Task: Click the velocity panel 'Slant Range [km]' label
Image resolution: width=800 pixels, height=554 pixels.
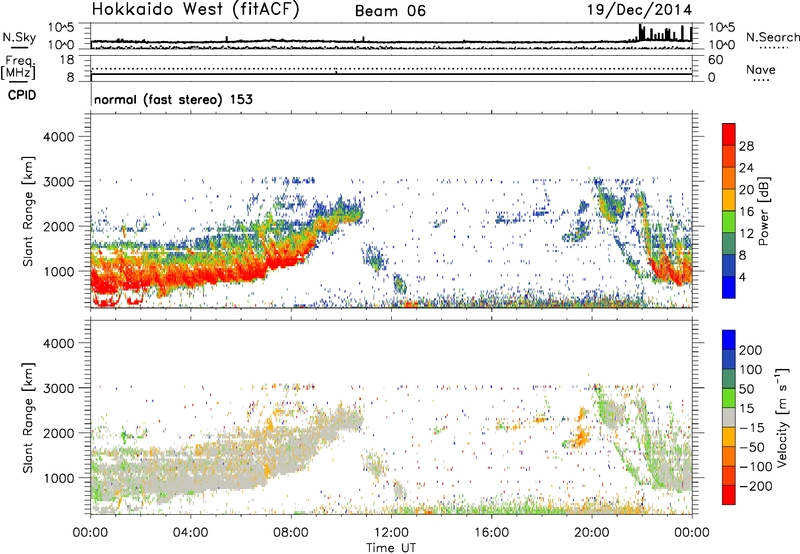Action: 28,417
